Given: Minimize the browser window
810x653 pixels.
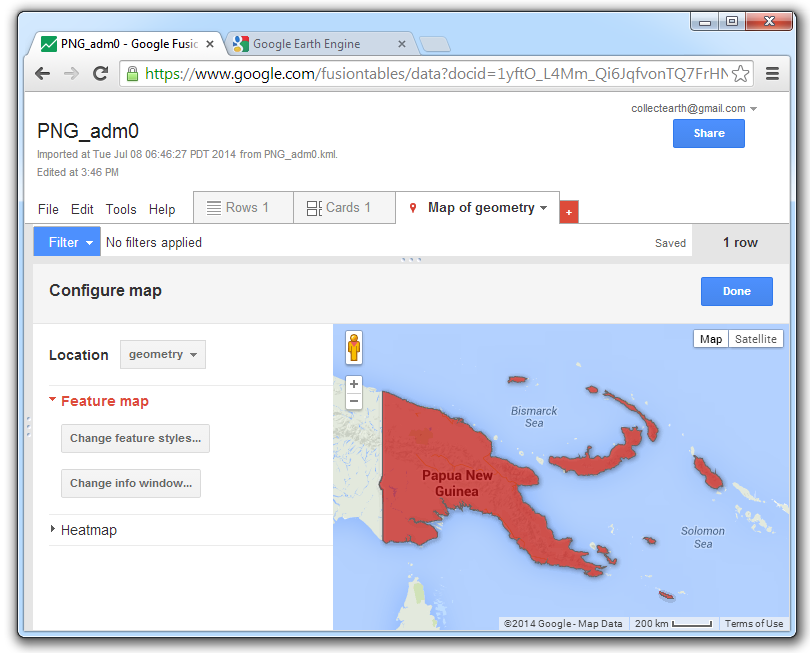Looking at the screenshot, I should pyautogui.click(x=705, y=22).
